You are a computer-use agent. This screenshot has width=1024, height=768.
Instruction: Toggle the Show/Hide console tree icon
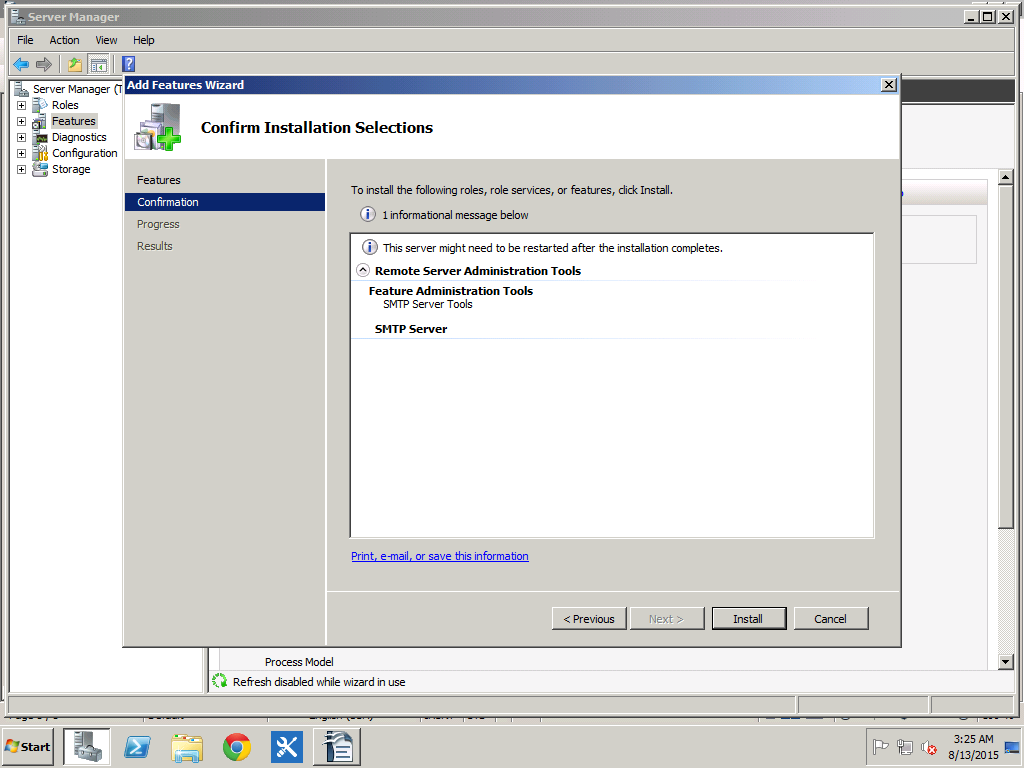[x=99, y=64]
